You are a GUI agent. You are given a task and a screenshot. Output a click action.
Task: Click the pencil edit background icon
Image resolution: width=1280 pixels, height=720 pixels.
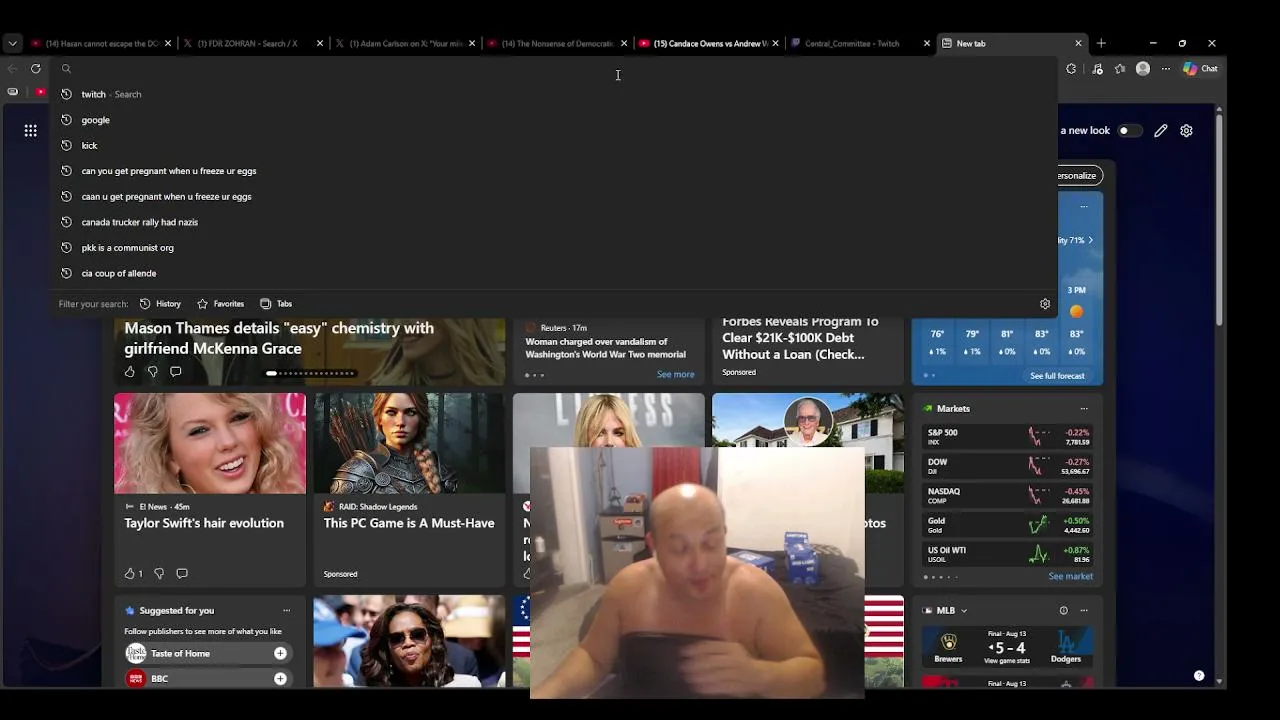pyautogui.click(x=1161, y=130)
